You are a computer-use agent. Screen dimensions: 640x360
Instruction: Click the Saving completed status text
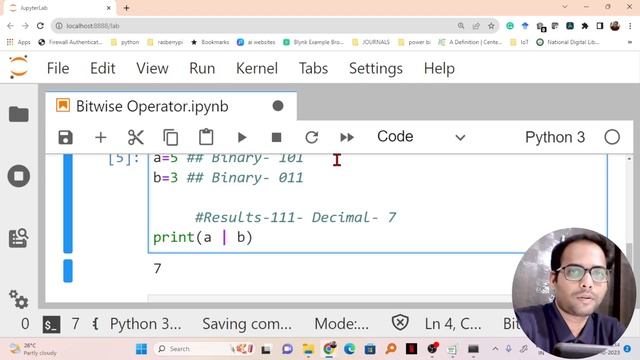tap(247, 324)
